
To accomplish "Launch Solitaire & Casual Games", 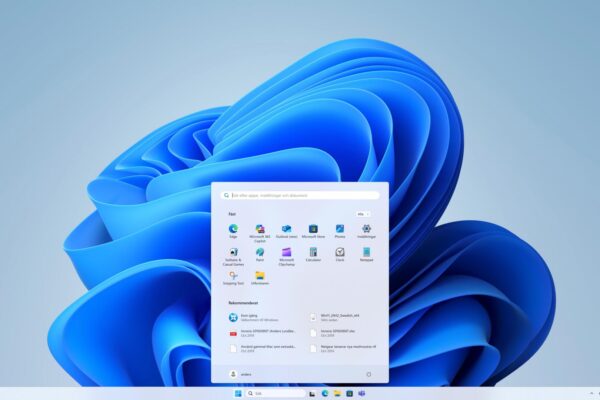I will 233,256.
